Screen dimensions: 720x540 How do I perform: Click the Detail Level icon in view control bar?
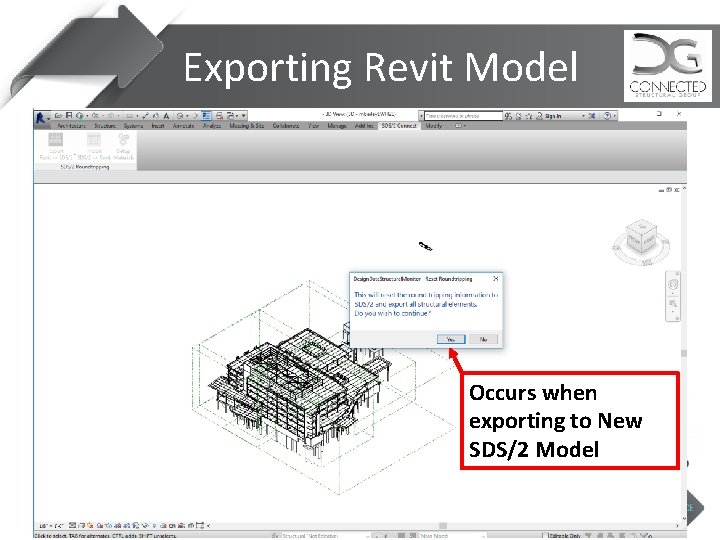point(73,526)
